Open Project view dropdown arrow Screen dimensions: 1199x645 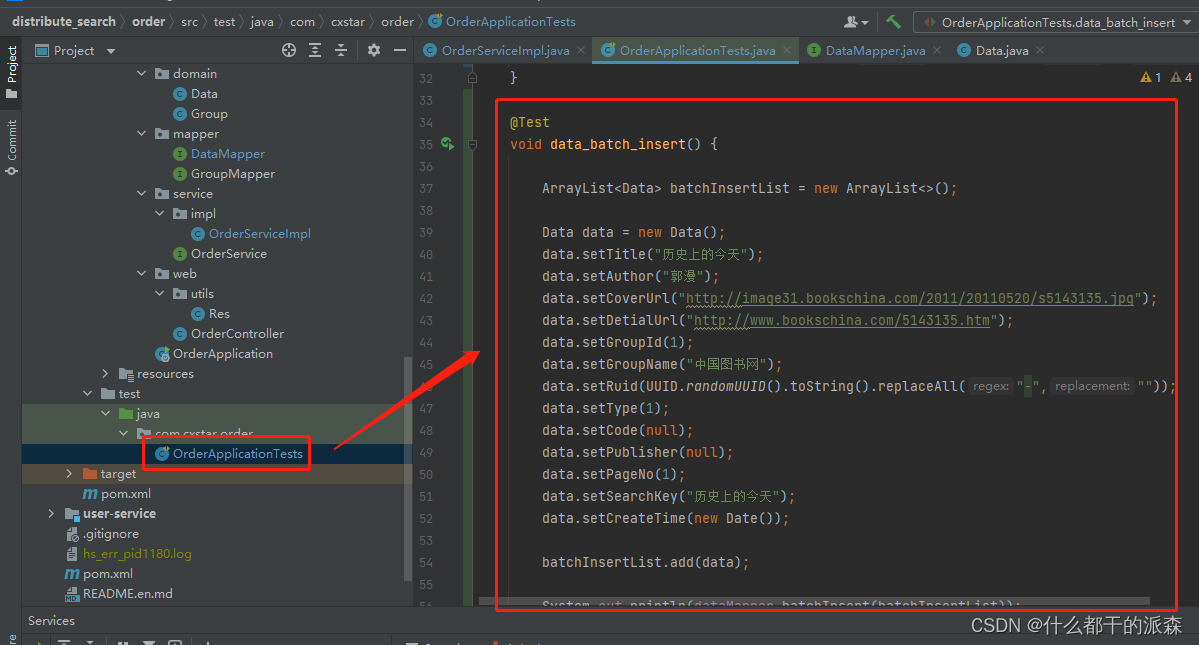(111, 51)
